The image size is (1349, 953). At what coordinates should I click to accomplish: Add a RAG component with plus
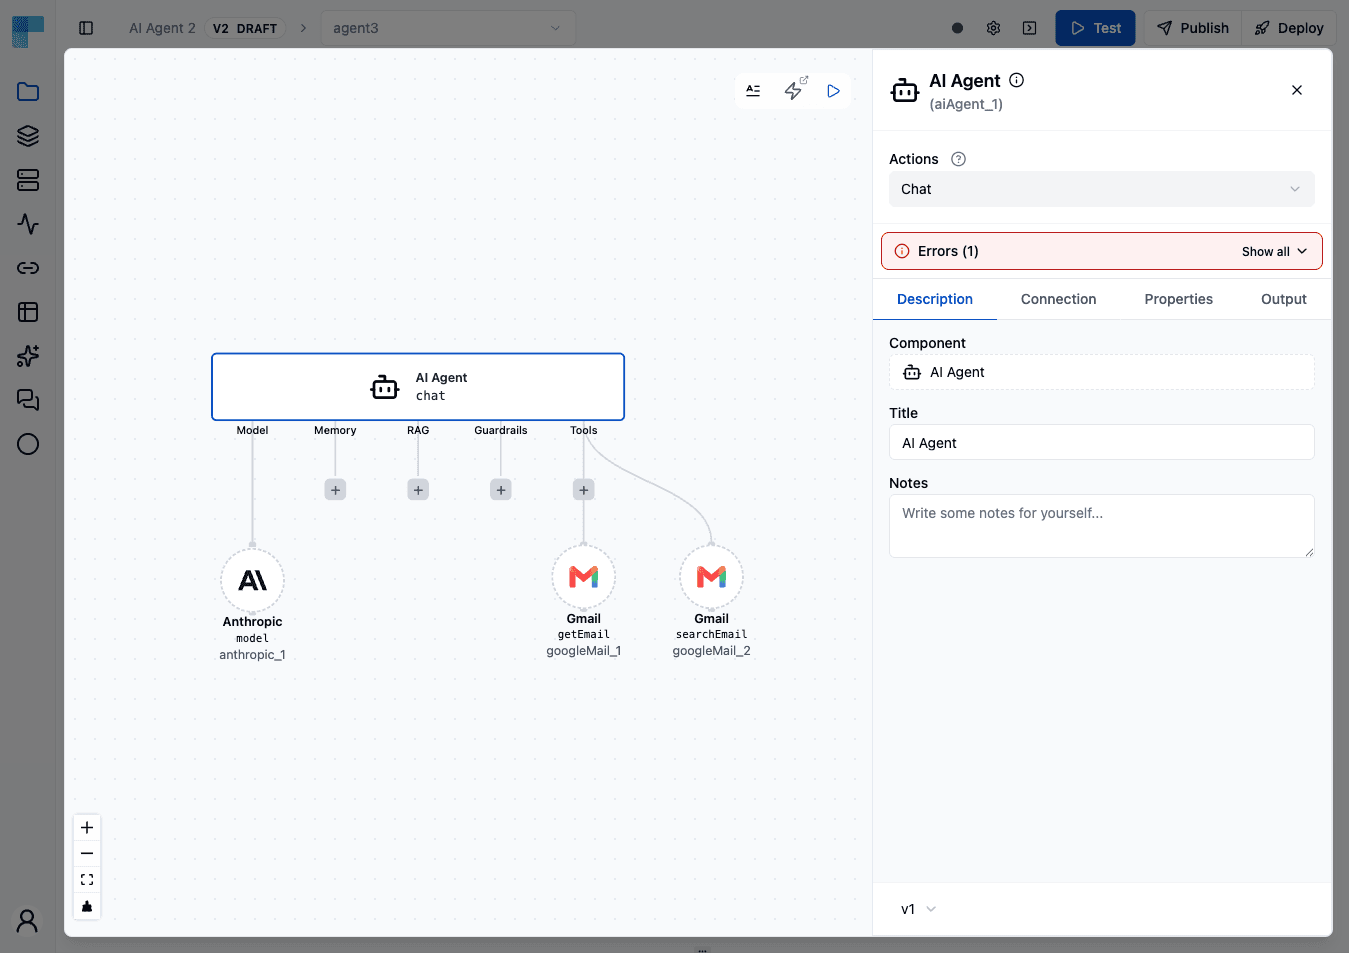click(x=418, y=490)
